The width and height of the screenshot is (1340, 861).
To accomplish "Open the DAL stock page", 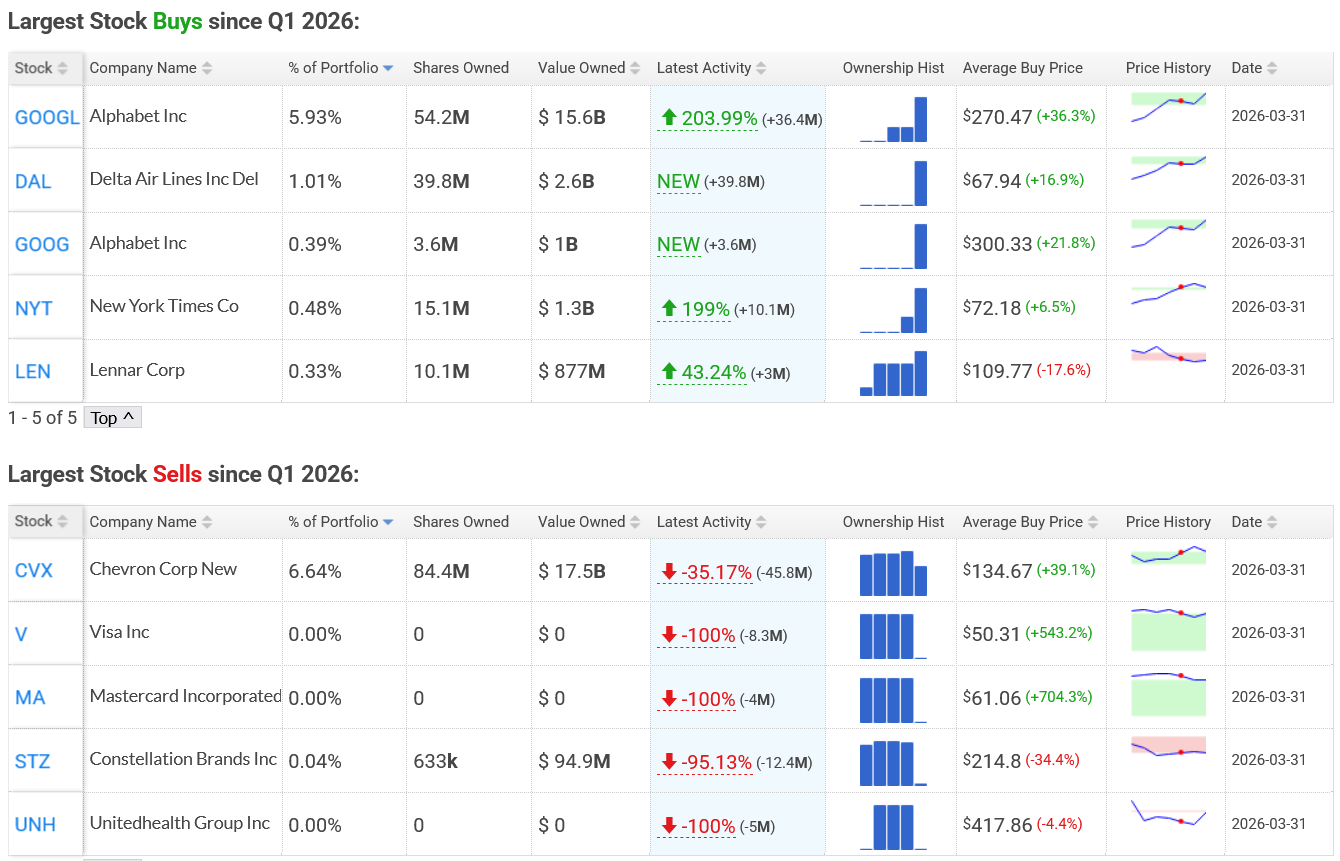I will tap(33, 181).
